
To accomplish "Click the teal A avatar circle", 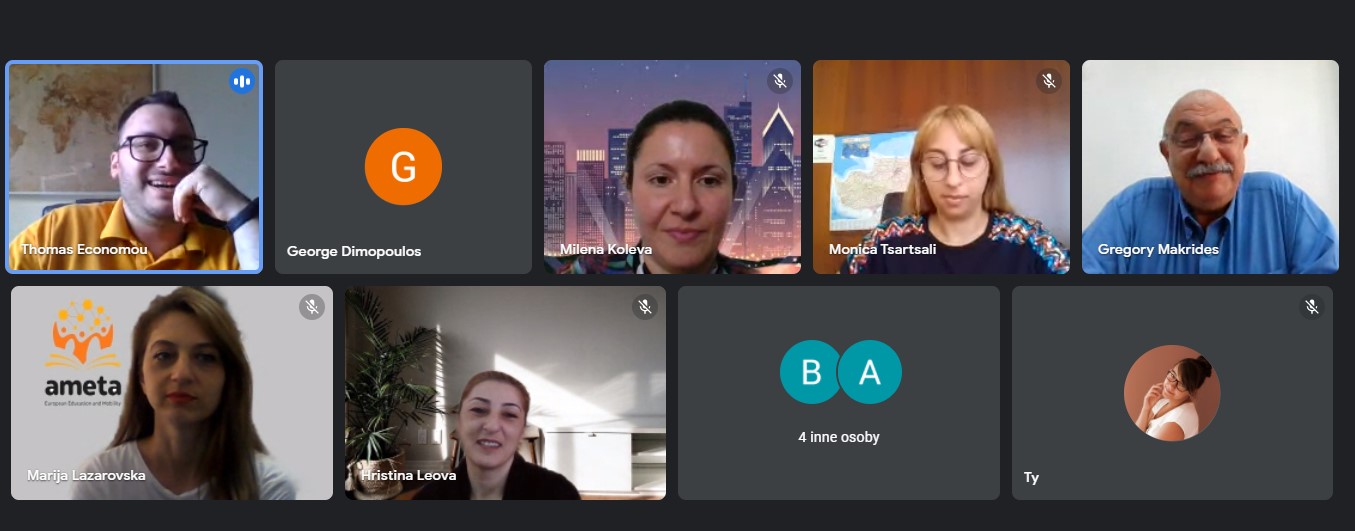I will [870, 372].
